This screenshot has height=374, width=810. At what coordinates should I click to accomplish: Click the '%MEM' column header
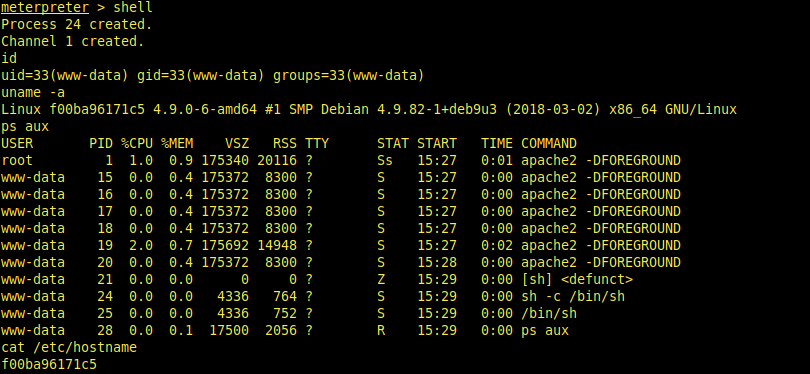point(177,143)
